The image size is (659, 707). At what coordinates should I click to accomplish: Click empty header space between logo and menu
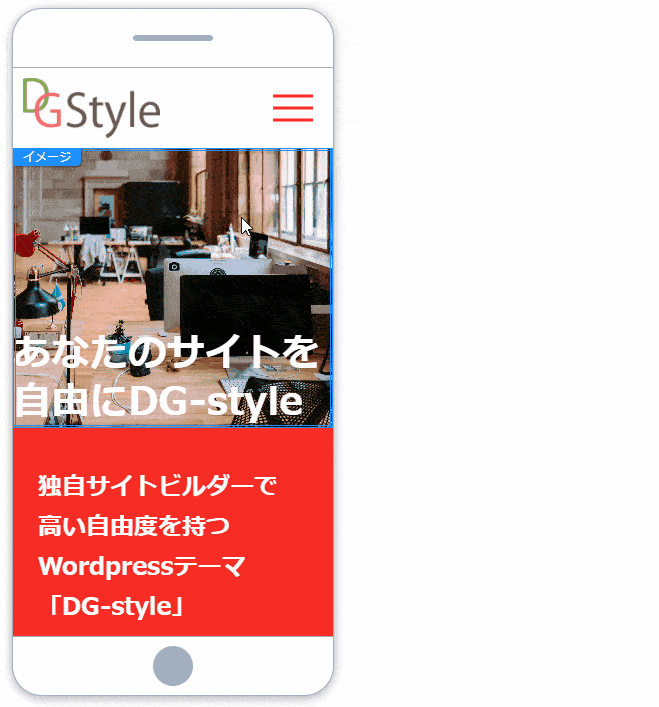pyautogui.click(x=215, y=107)
